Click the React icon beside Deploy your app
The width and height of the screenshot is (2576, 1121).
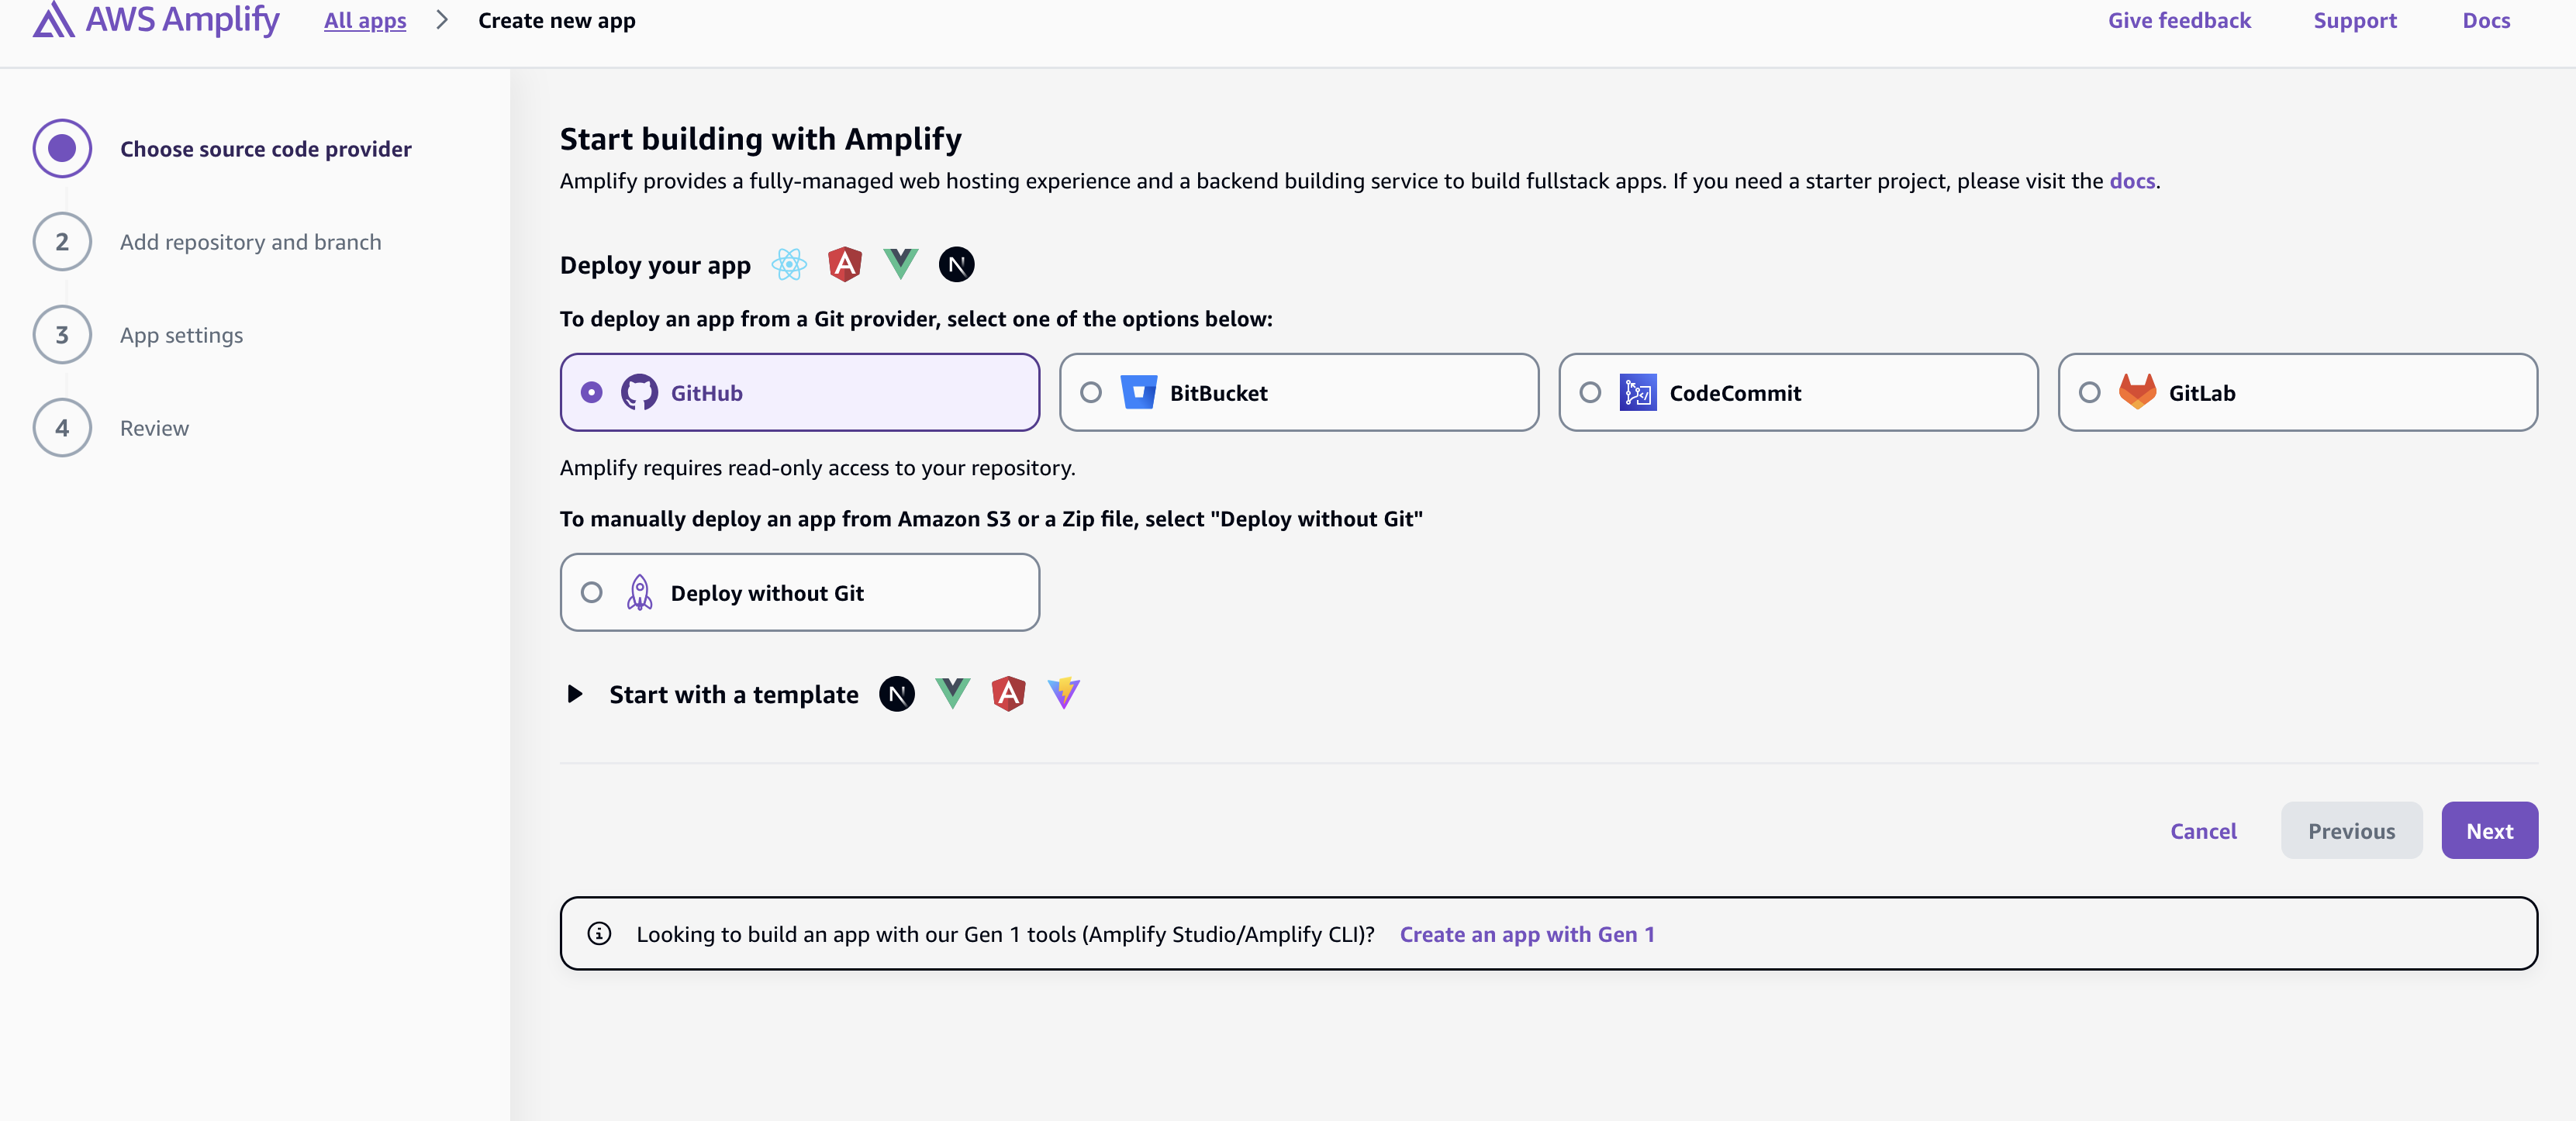point(789,265)
